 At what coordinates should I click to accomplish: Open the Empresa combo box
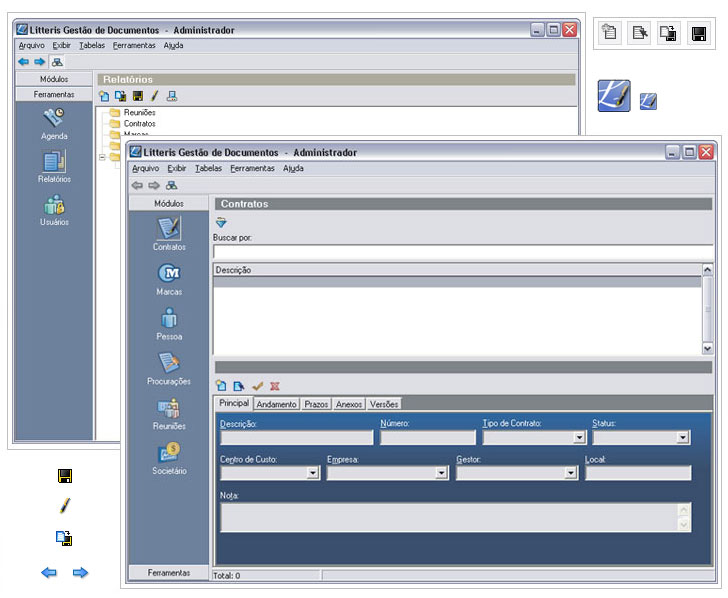coord(441,473)
